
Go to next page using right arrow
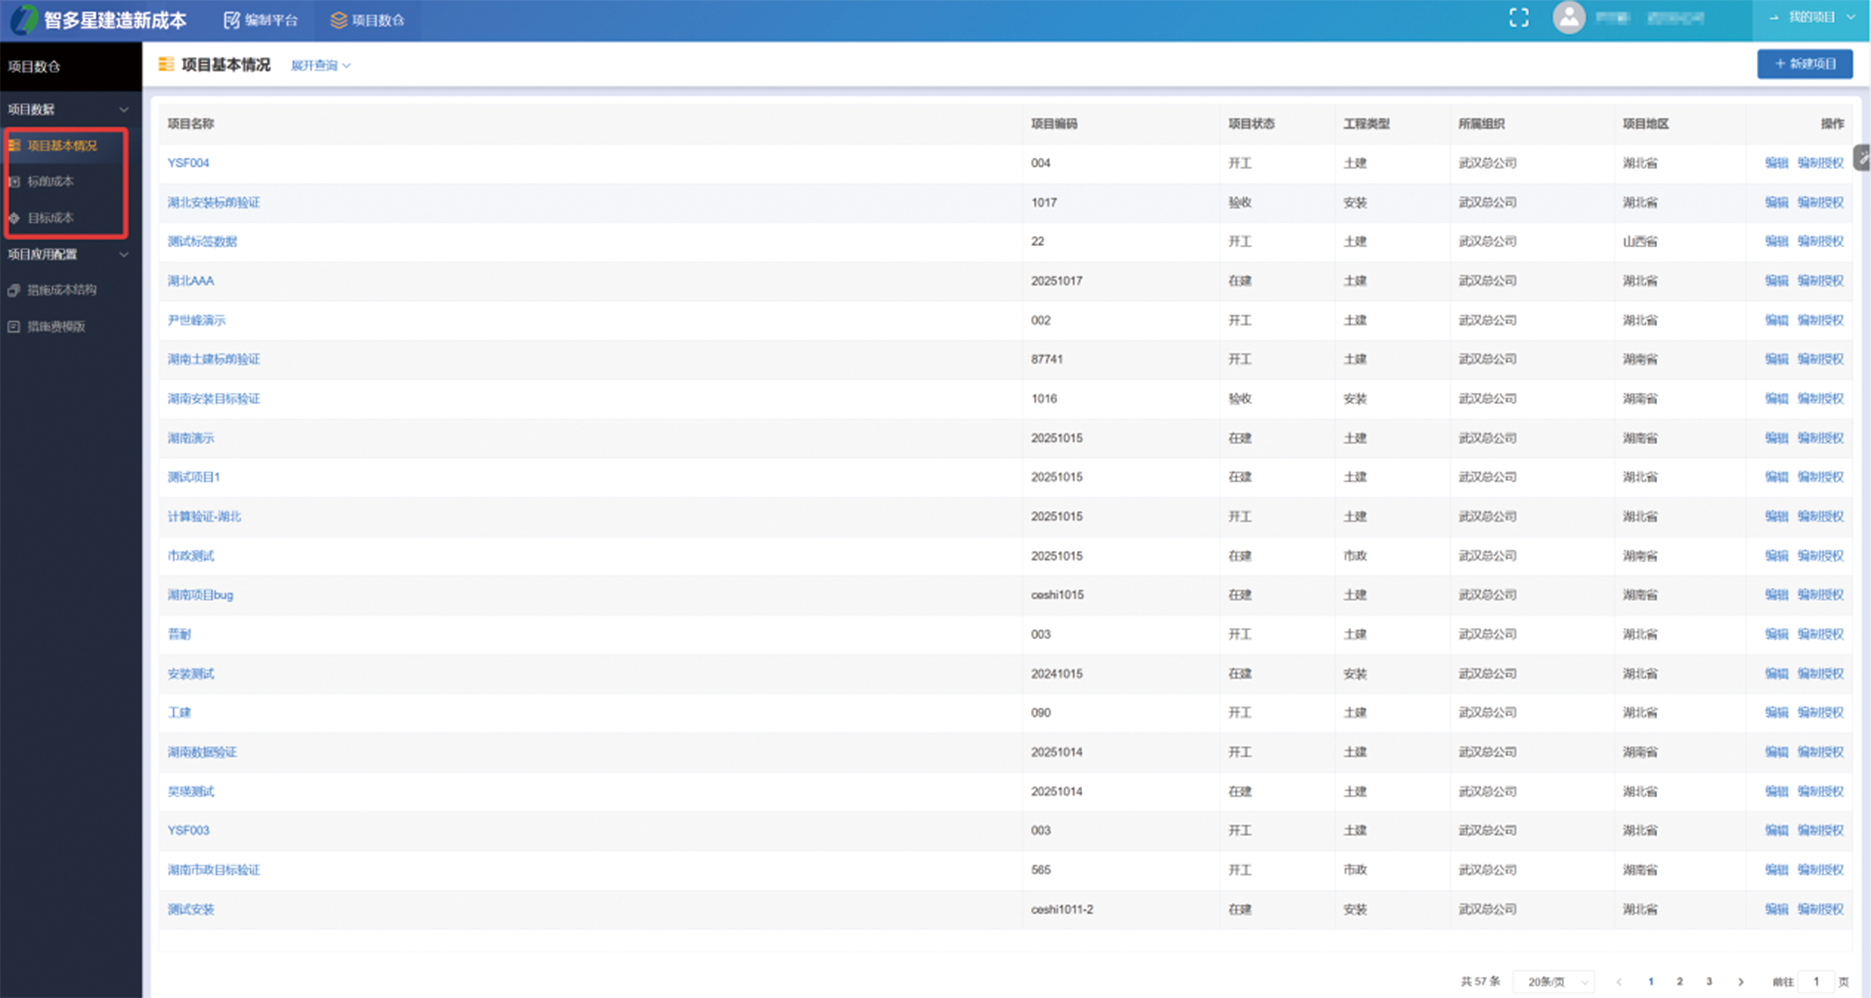click(x=1741, y=982)
